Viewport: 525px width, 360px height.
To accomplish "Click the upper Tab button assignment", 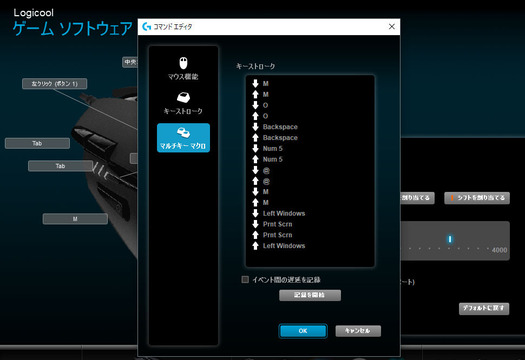I will [37, 143].
